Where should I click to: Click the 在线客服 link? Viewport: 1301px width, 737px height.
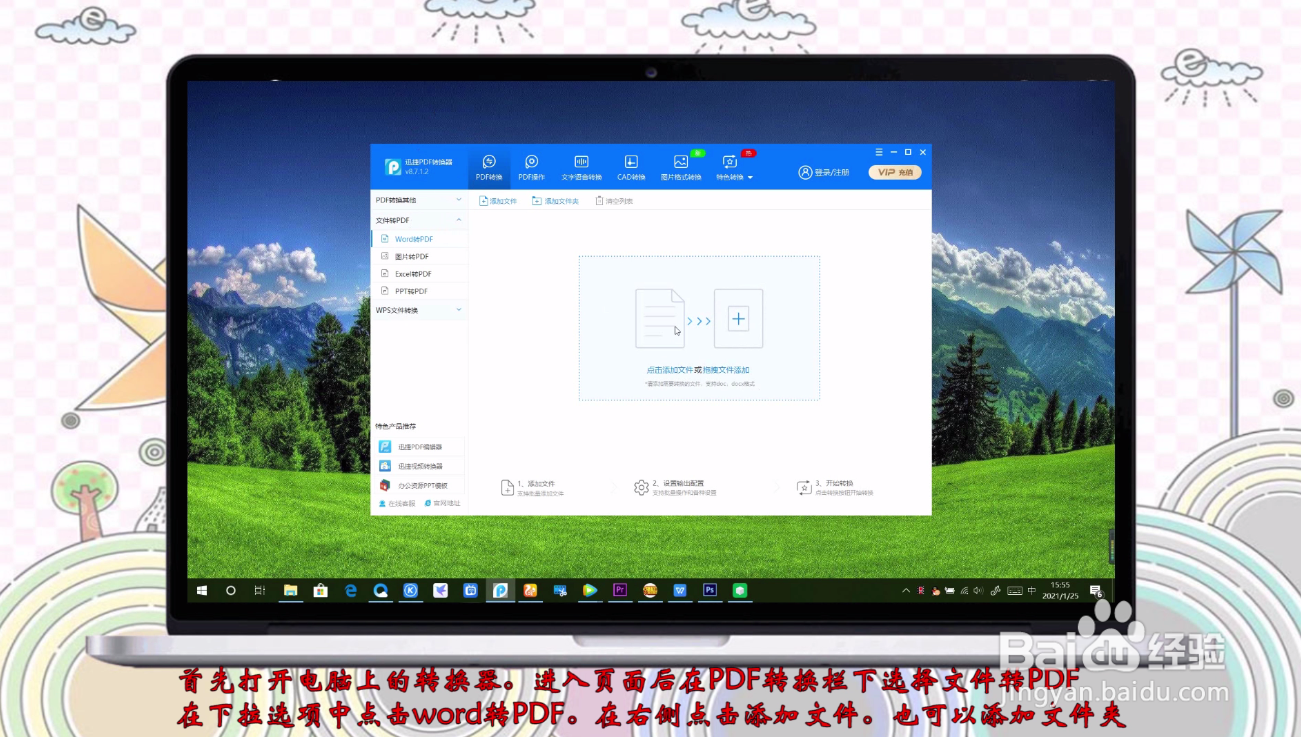[397, 504]
